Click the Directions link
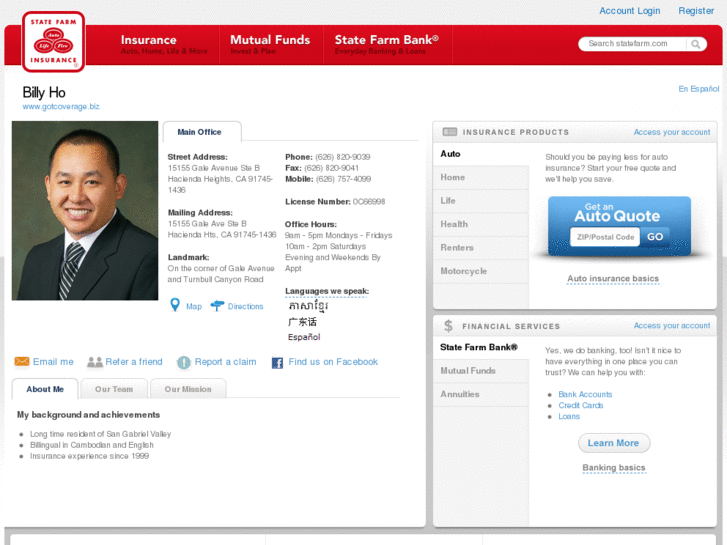 point(245,307)
